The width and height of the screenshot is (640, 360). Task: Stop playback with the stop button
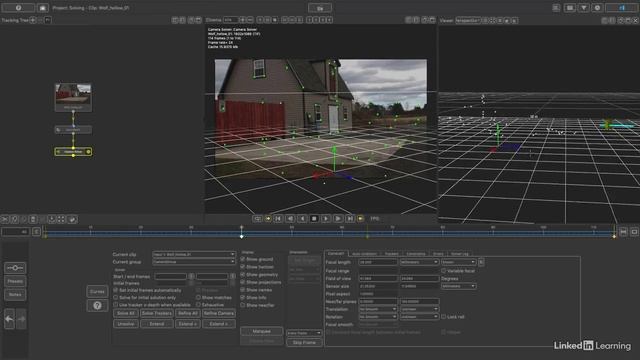(314, 219)
